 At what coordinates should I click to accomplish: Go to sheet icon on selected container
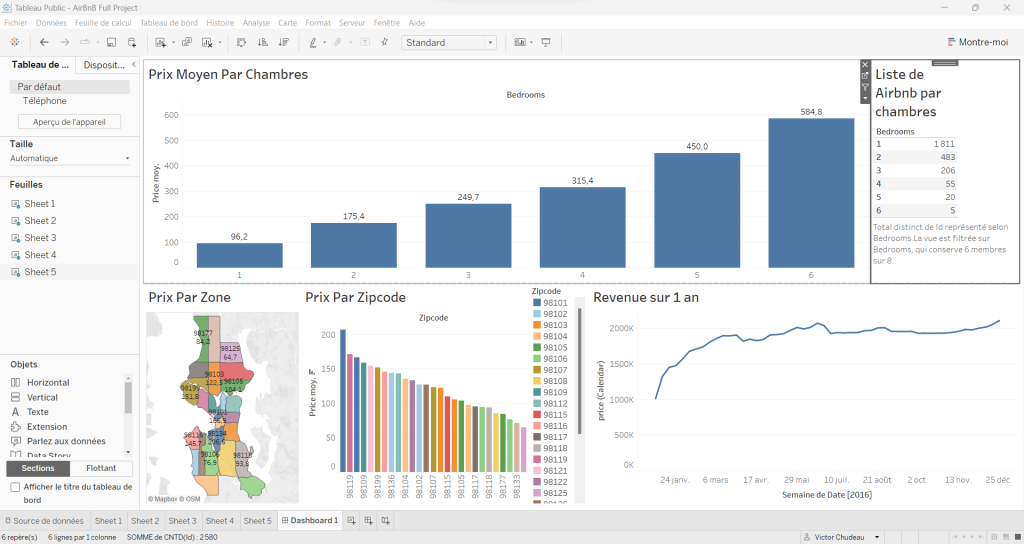[x=865, y=76]
